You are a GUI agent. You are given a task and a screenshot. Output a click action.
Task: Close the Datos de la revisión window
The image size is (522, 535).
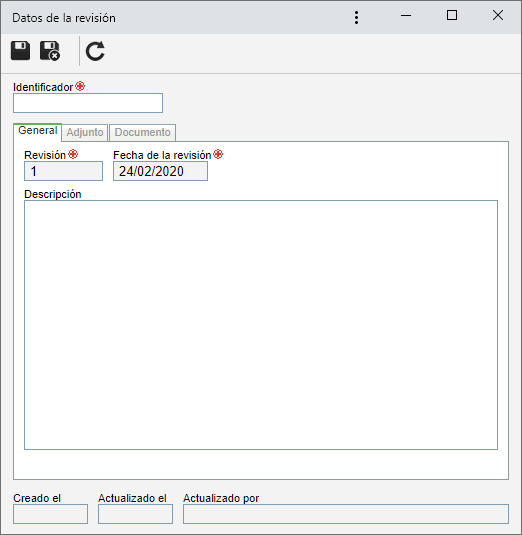tap(498, 15)
